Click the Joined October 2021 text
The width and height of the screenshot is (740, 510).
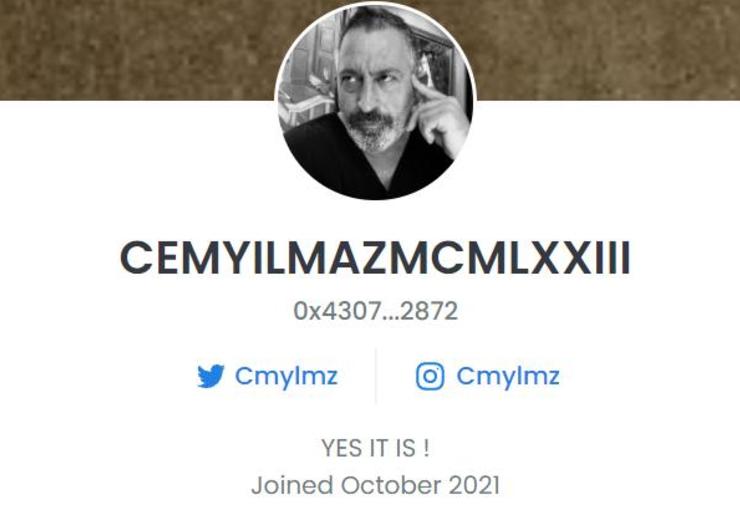tap(375, 485)
